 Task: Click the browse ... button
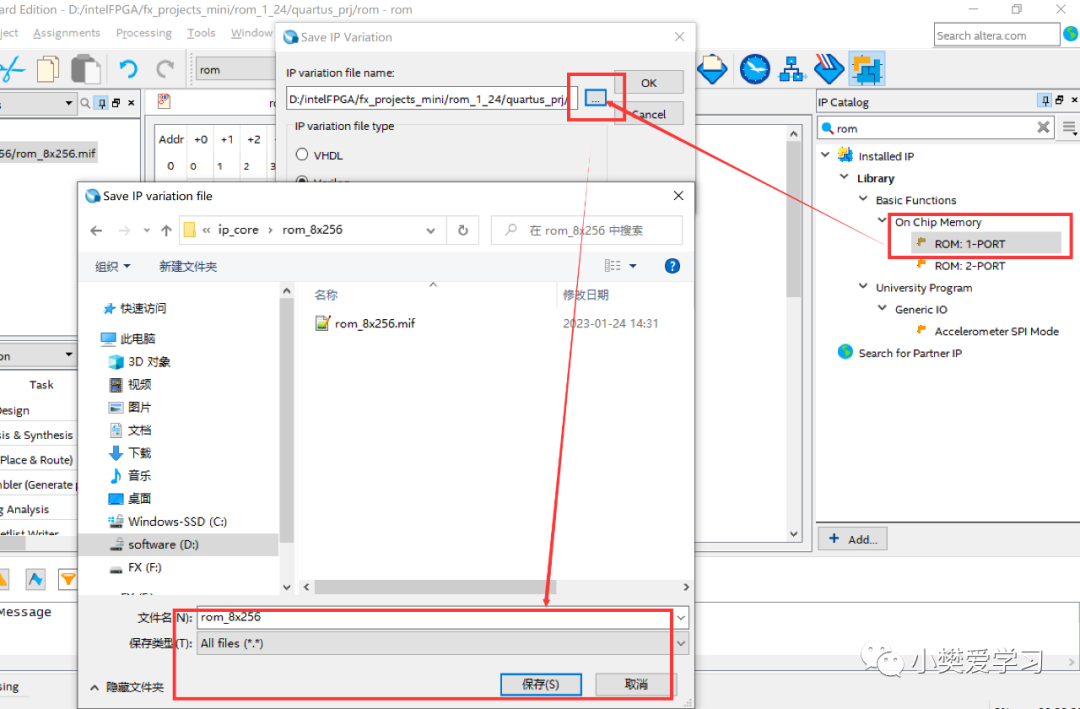[x=596, y=99]
